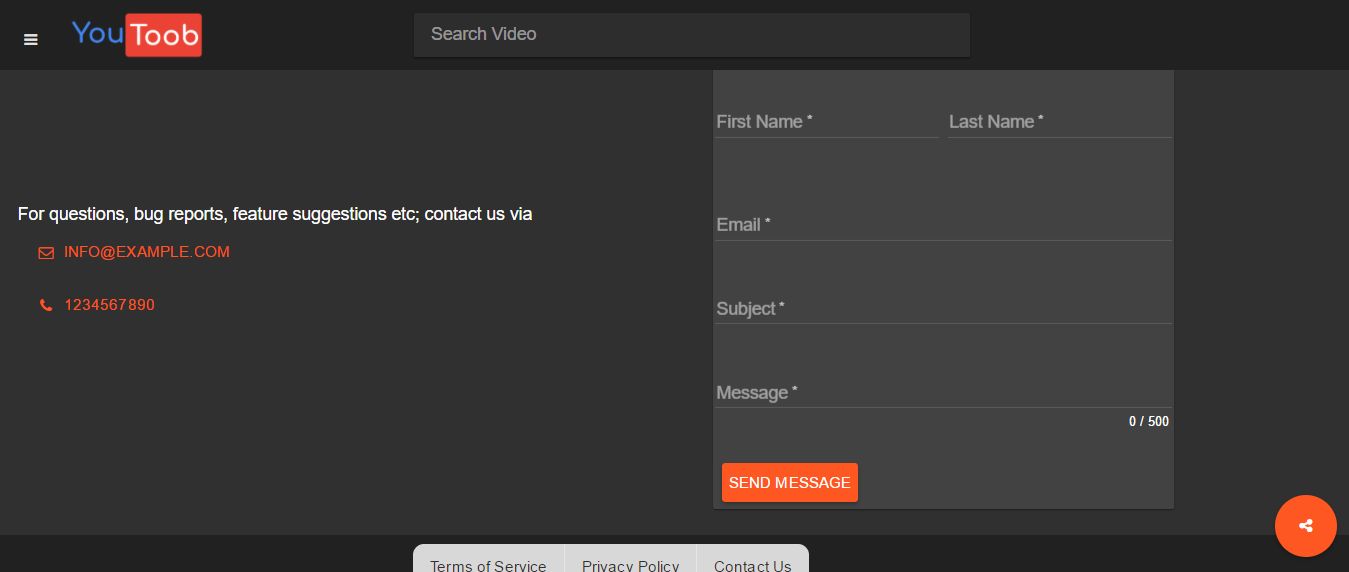
Task: Click the phone handset icon
Action: pyautogui.click(x=46, y=305)
